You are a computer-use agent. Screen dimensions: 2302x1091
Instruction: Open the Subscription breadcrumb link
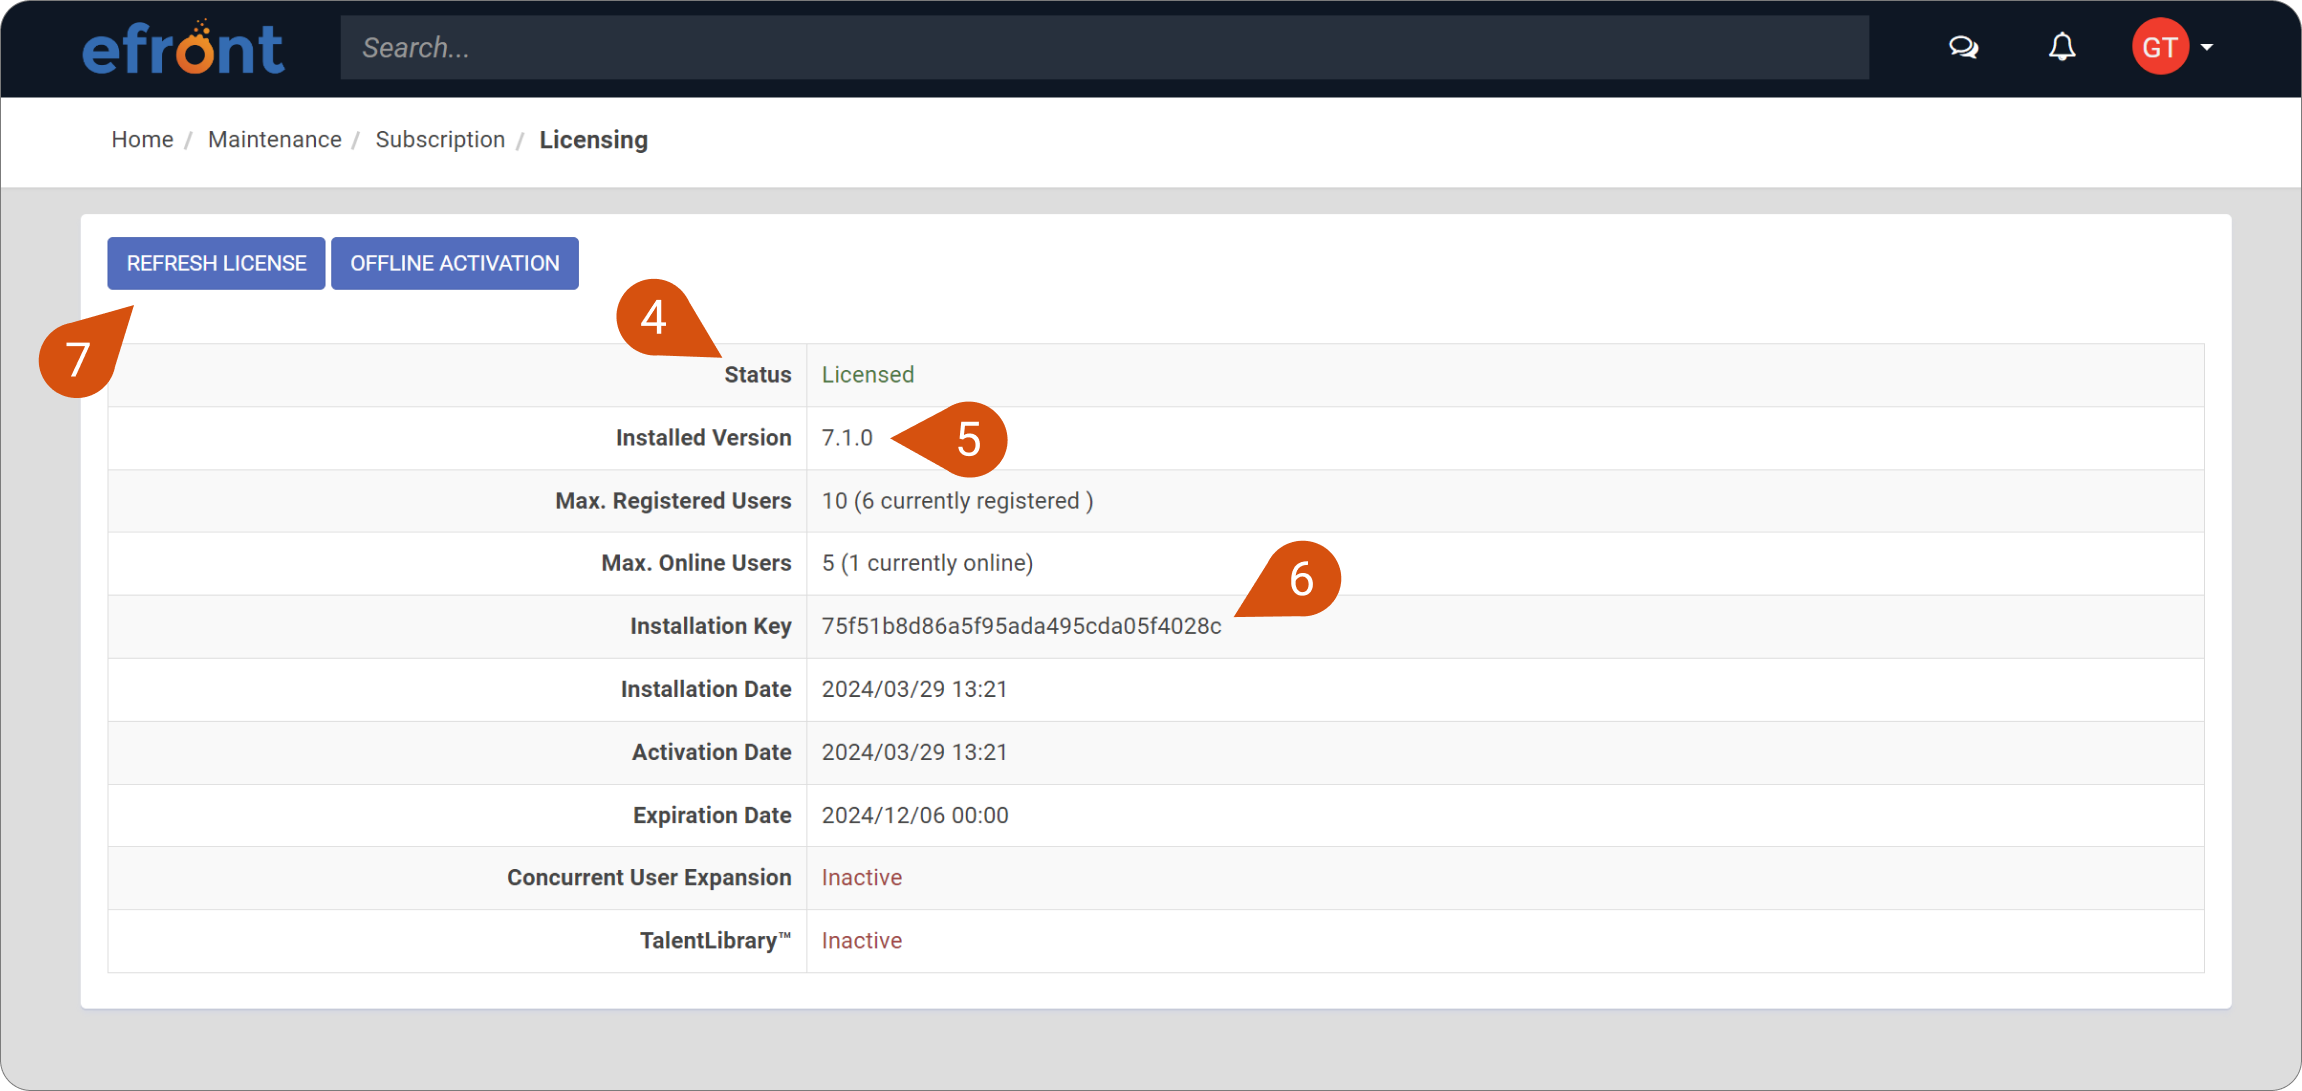440,139
